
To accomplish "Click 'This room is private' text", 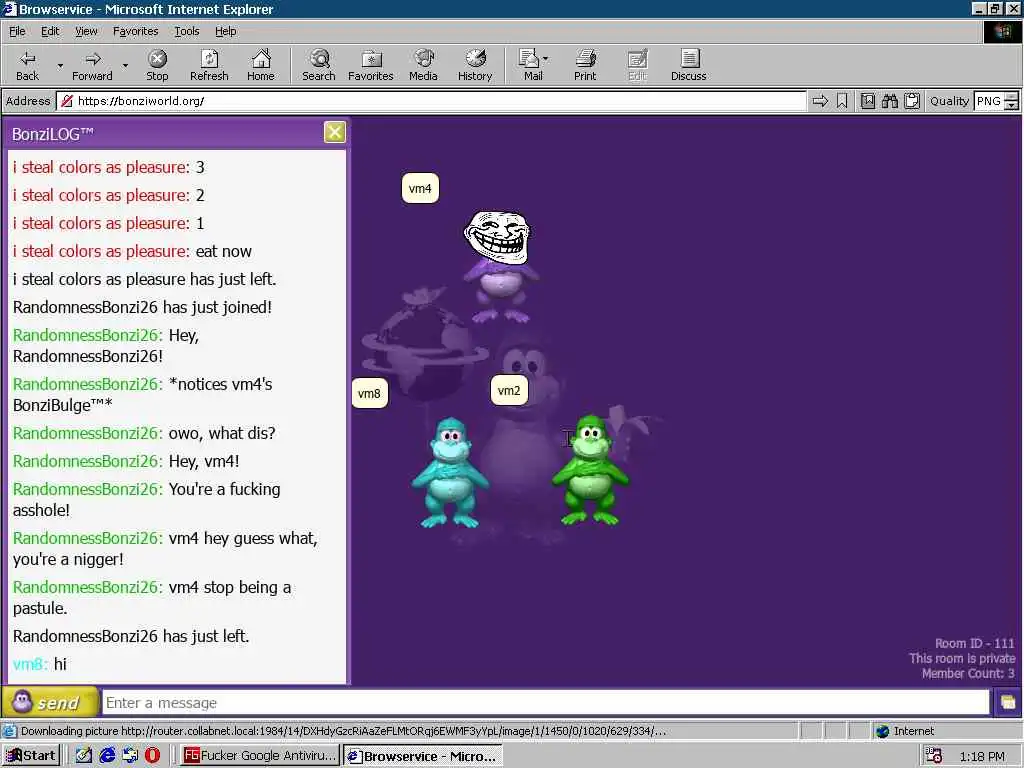I will pos(962,658).
